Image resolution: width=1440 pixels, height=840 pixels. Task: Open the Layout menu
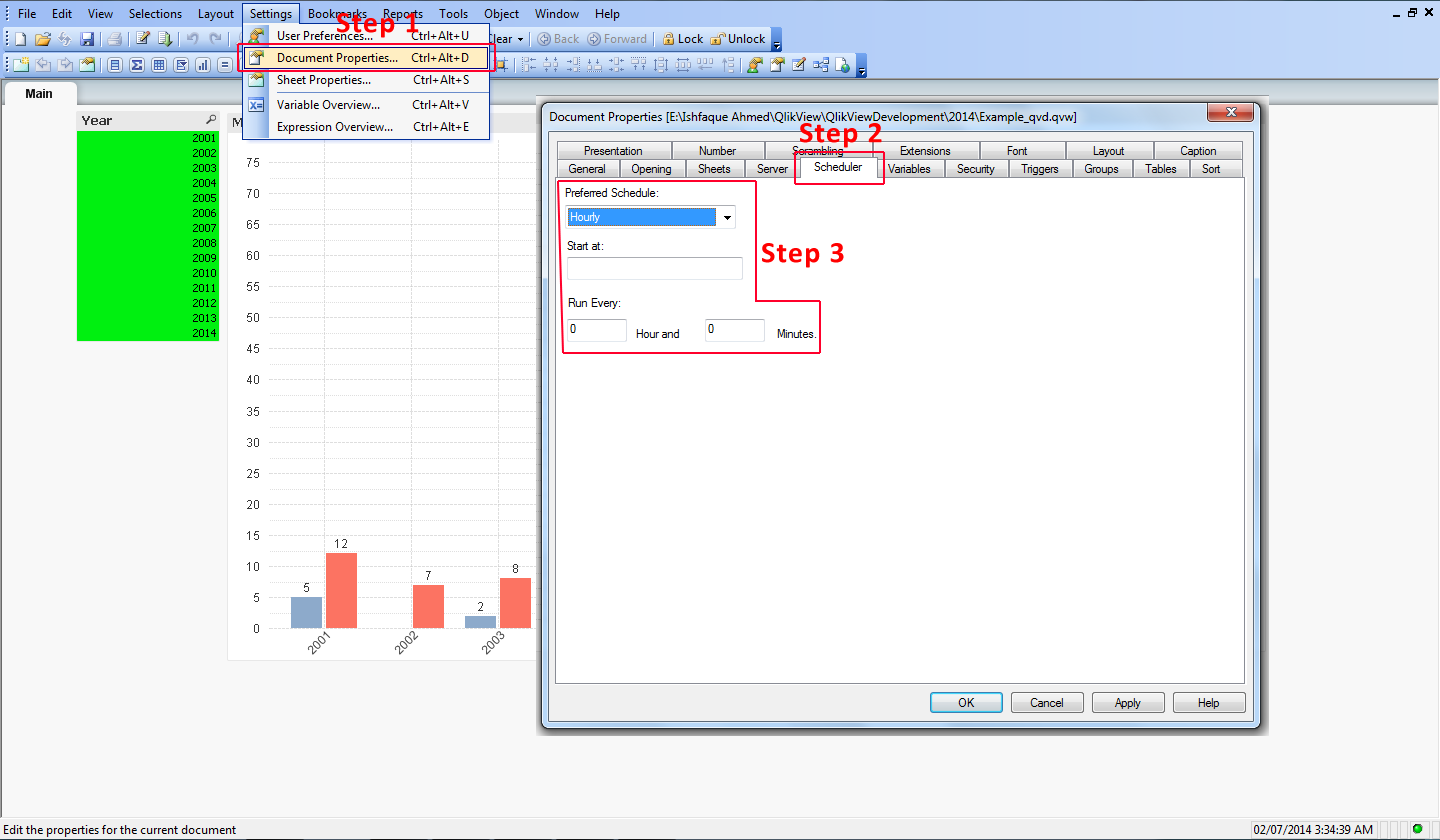point(216,14)
